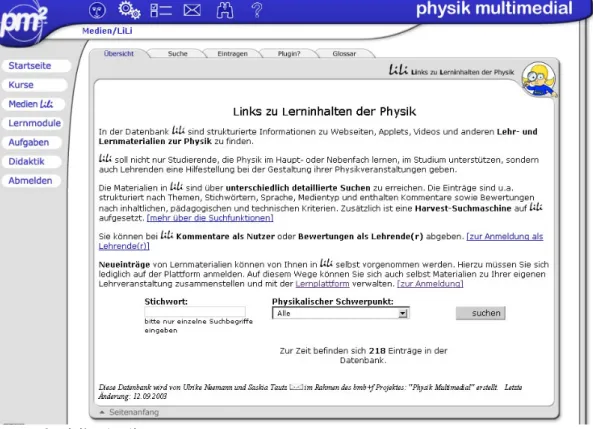The height and width of the screenshot is (429, 593).
Task: Open Lernmodule in the sidebar
Action: point(34,123)
